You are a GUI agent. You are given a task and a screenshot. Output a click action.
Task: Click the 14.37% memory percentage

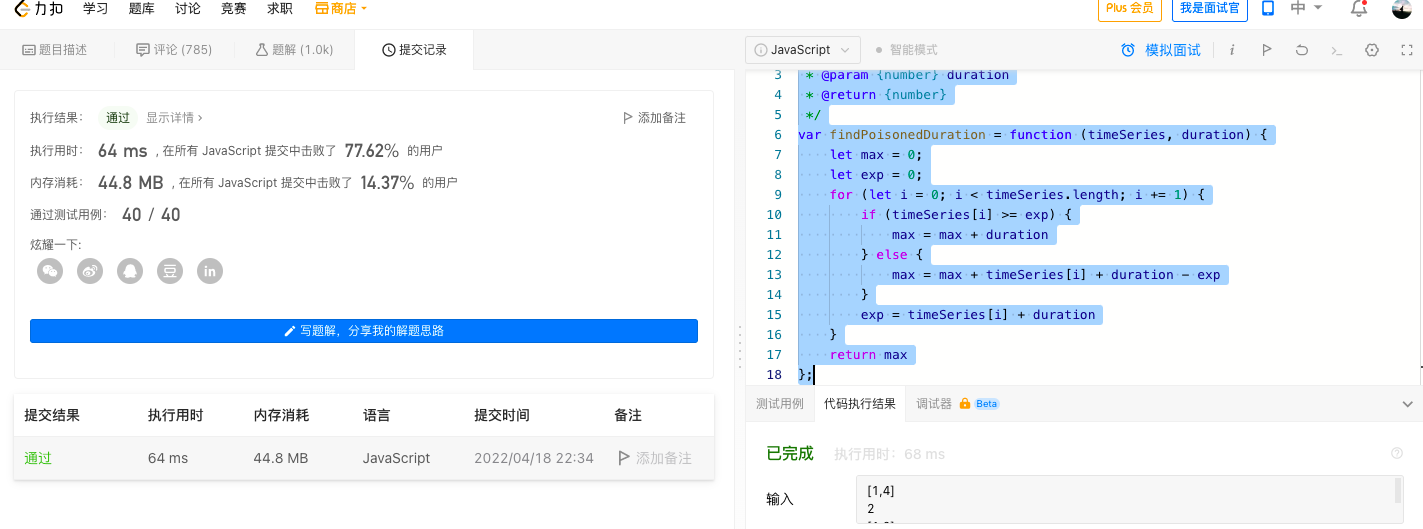pyautogui.click(x=387, y=183)
